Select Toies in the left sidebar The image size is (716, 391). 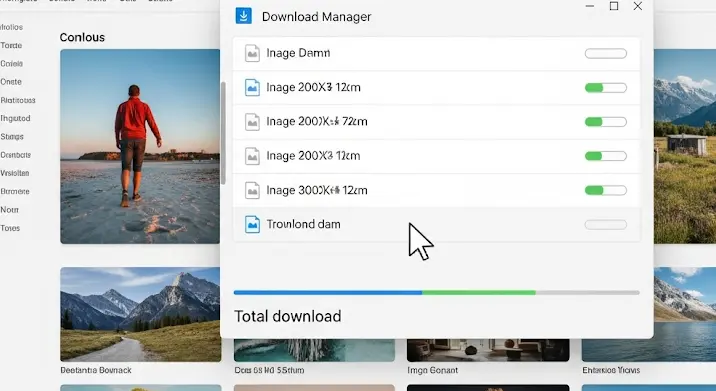[10, 228]
